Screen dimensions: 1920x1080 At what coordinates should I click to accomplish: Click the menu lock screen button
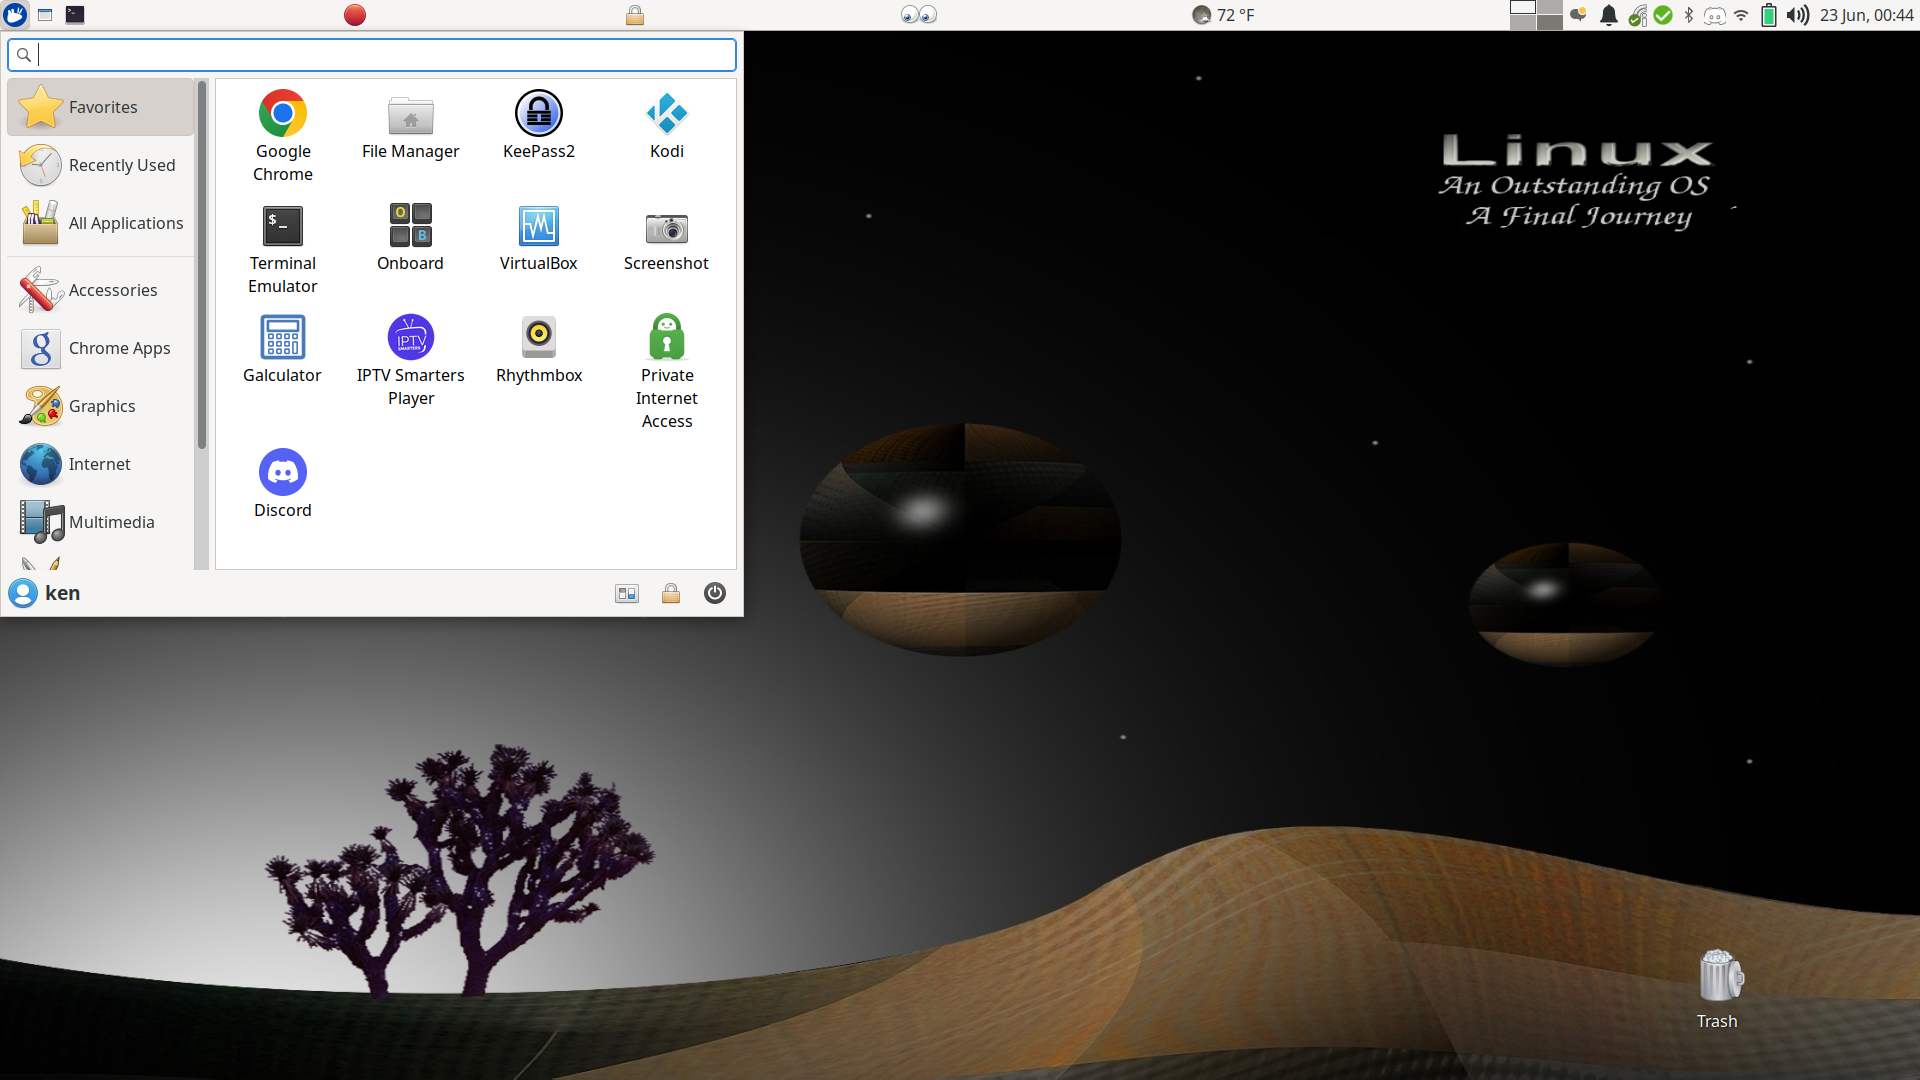pos(671,593)
